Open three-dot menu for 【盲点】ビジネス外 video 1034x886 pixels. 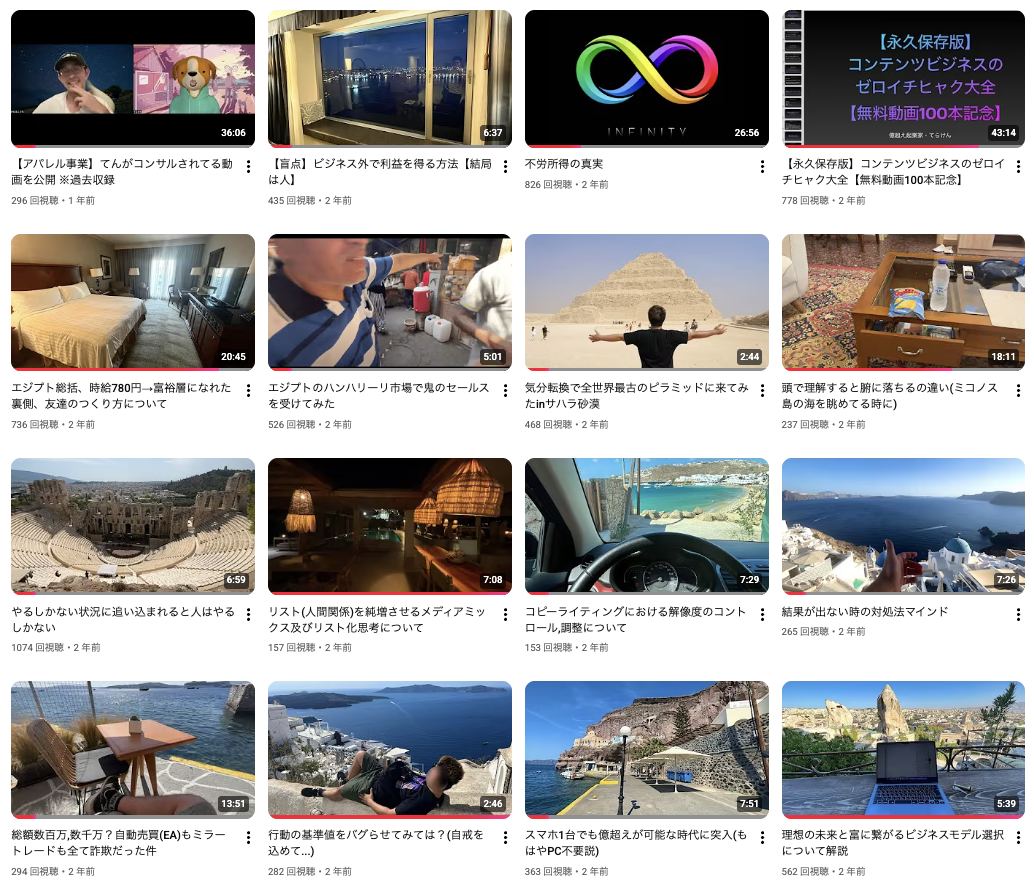pyautogui.click(x=505, y=167)
